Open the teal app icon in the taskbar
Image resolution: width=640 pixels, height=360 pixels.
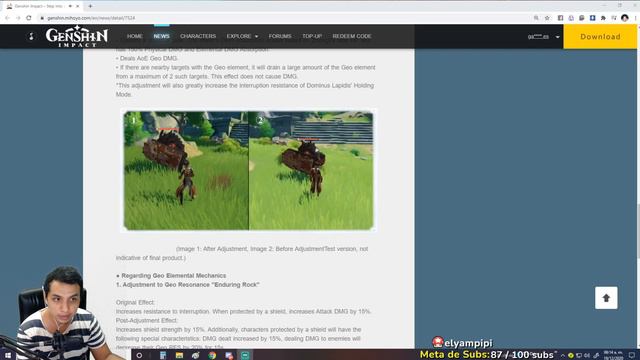pos(245,356)
